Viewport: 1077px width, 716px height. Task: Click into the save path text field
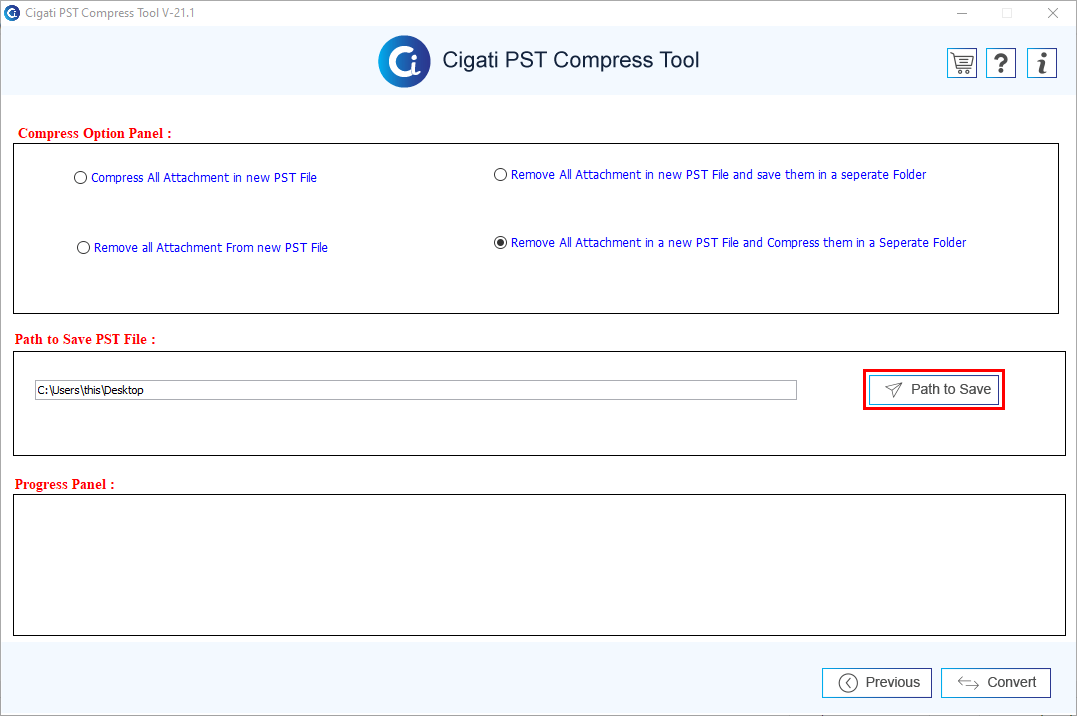pyautogui.click(x=416, y=390)
